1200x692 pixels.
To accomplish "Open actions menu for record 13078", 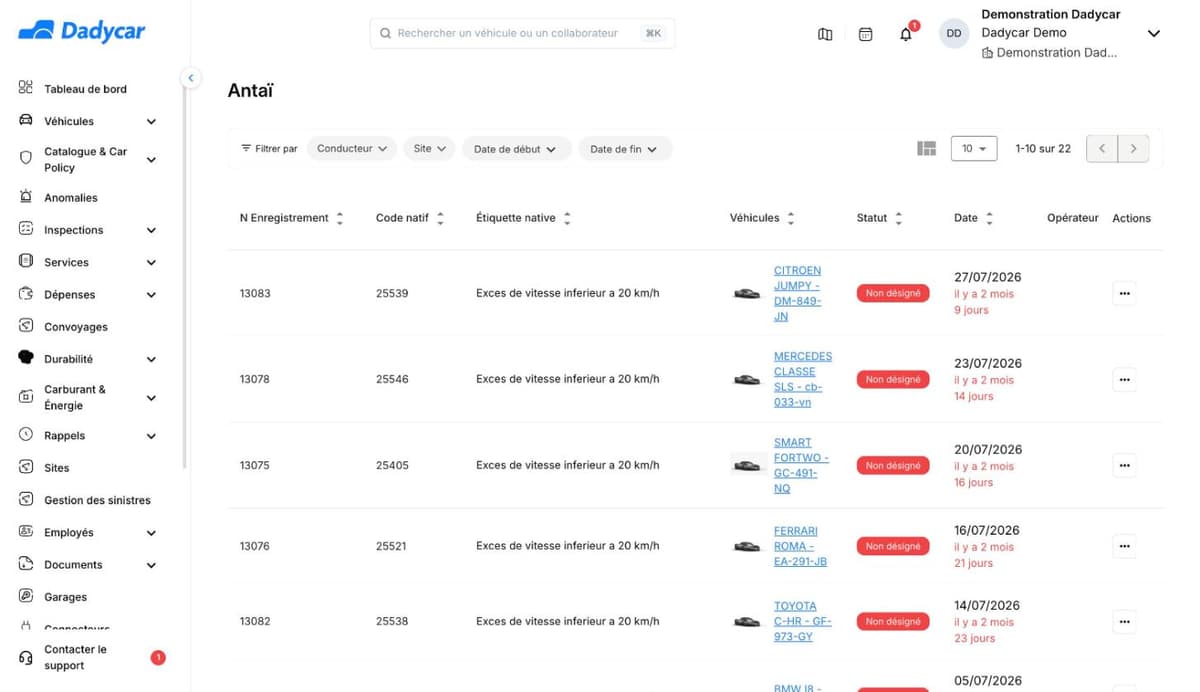I will tap(1124, 379).
